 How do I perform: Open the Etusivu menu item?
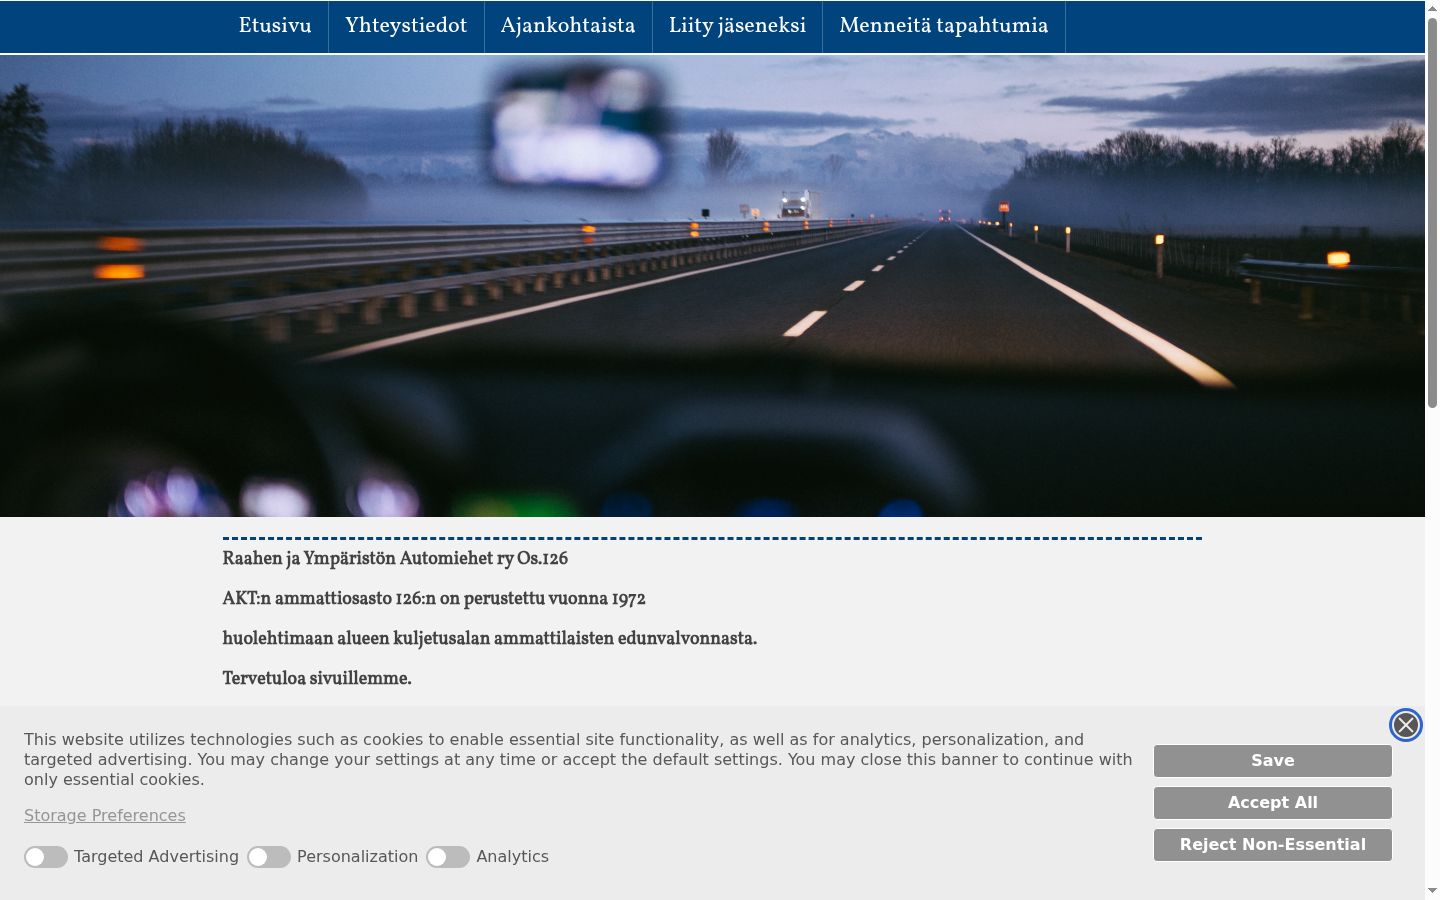(x=275, y=26)
